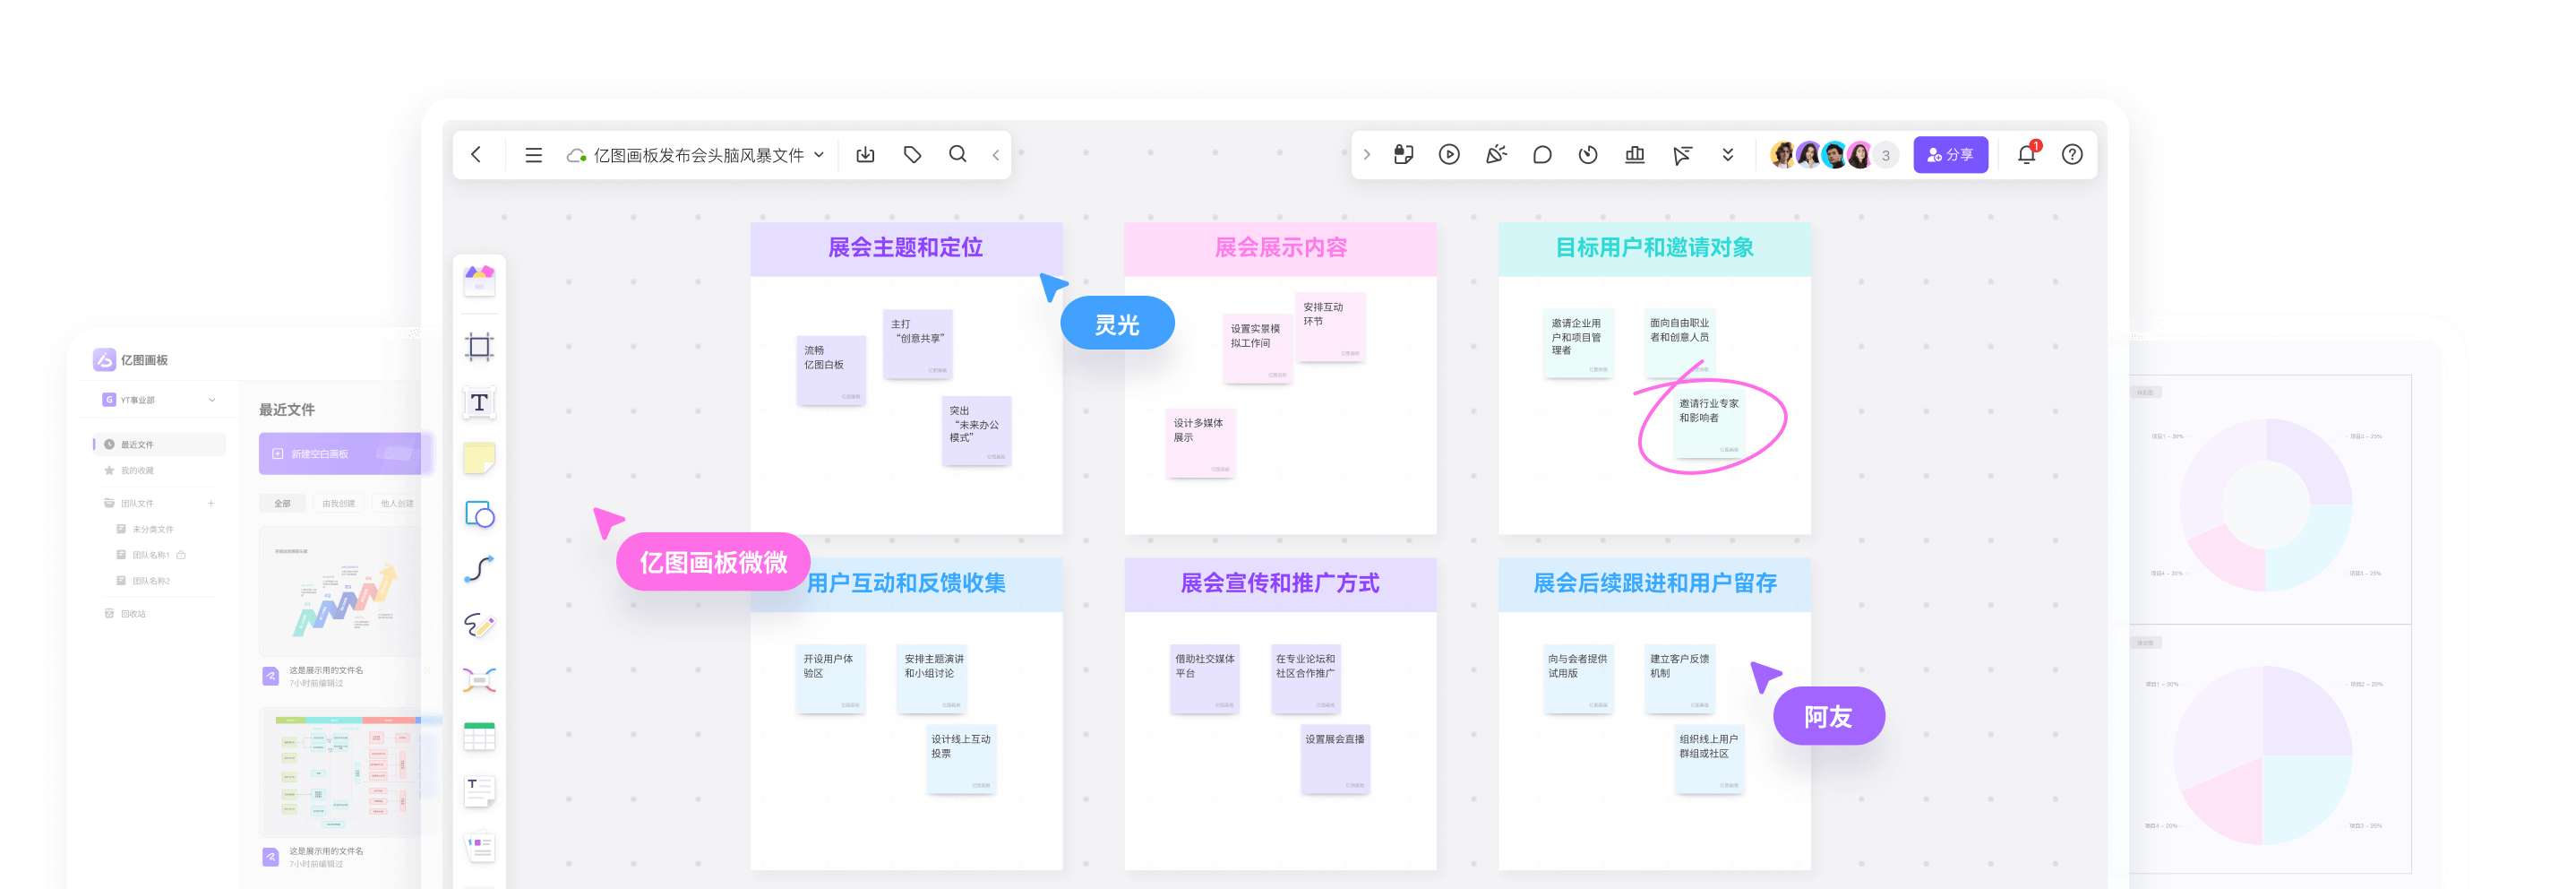Image resolution: width=2576 pixels, height=889 pixels.
Task: Pick the connector line tool
Action: point(478,568)
